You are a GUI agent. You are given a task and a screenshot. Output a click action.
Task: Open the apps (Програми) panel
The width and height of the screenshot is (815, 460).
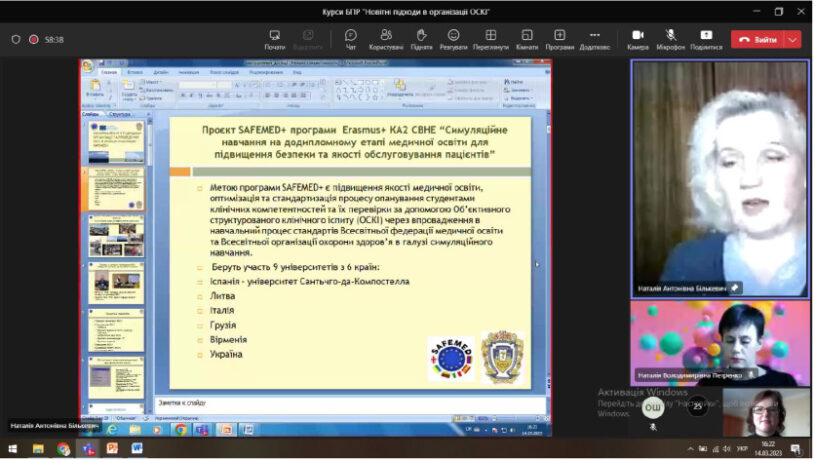560,38
